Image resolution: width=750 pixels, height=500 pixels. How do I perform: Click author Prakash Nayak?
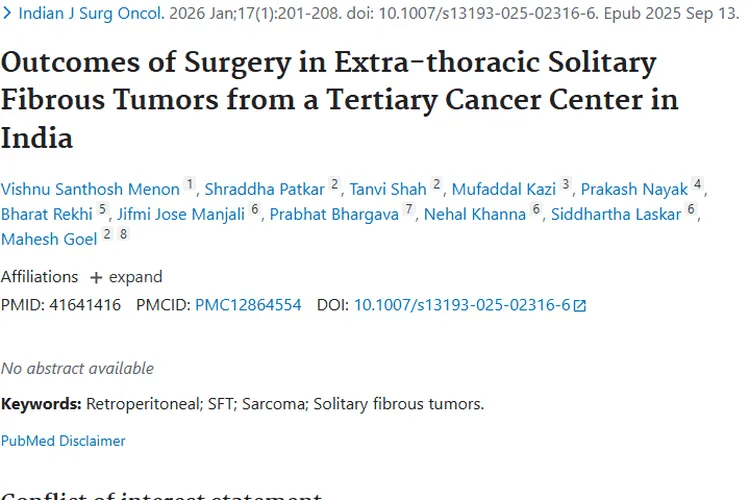[x=634, y=190]
